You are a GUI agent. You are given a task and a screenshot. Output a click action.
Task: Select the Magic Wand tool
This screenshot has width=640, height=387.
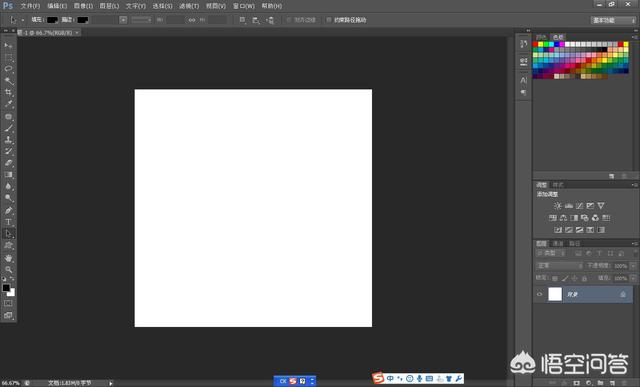(x=8, y=81)
